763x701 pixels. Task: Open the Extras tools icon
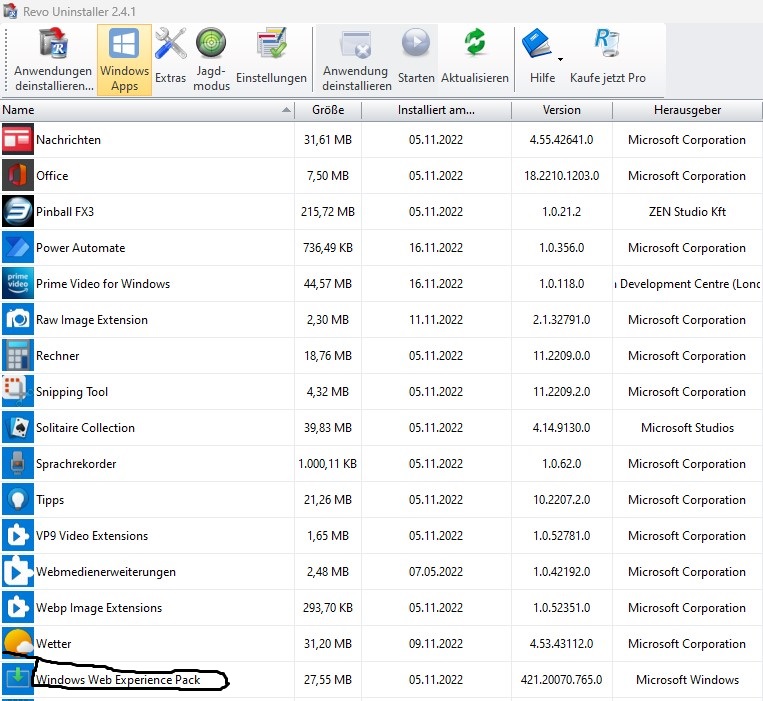pos(170,44)
